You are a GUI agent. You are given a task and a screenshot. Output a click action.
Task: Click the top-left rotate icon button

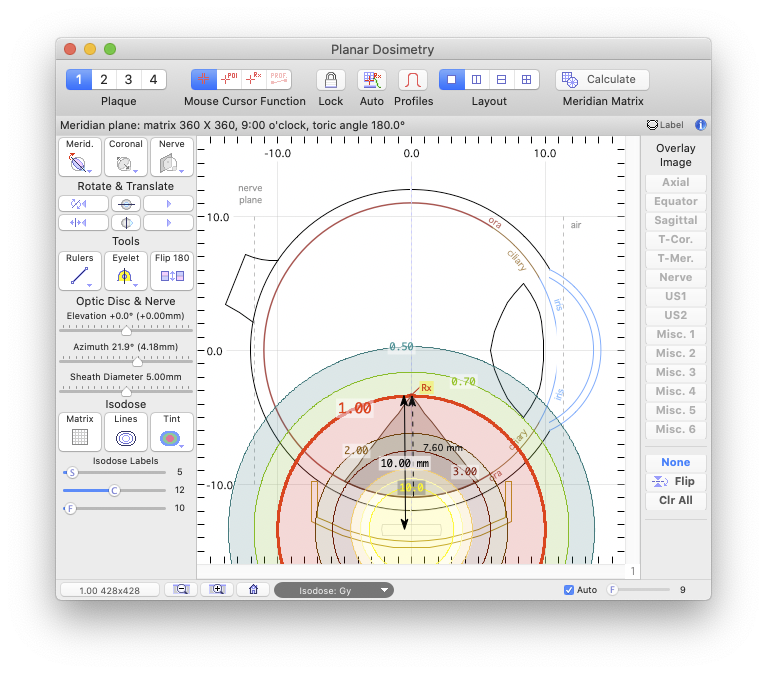point(83,203)
